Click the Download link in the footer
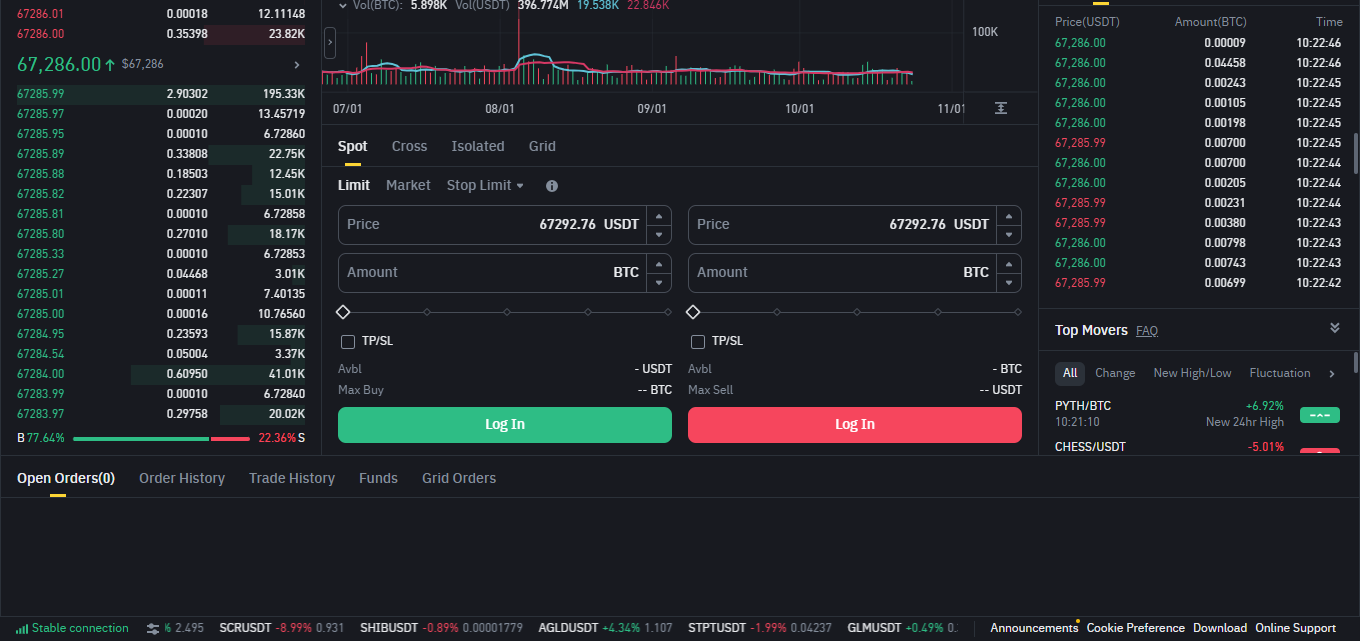 [1220, 628]
